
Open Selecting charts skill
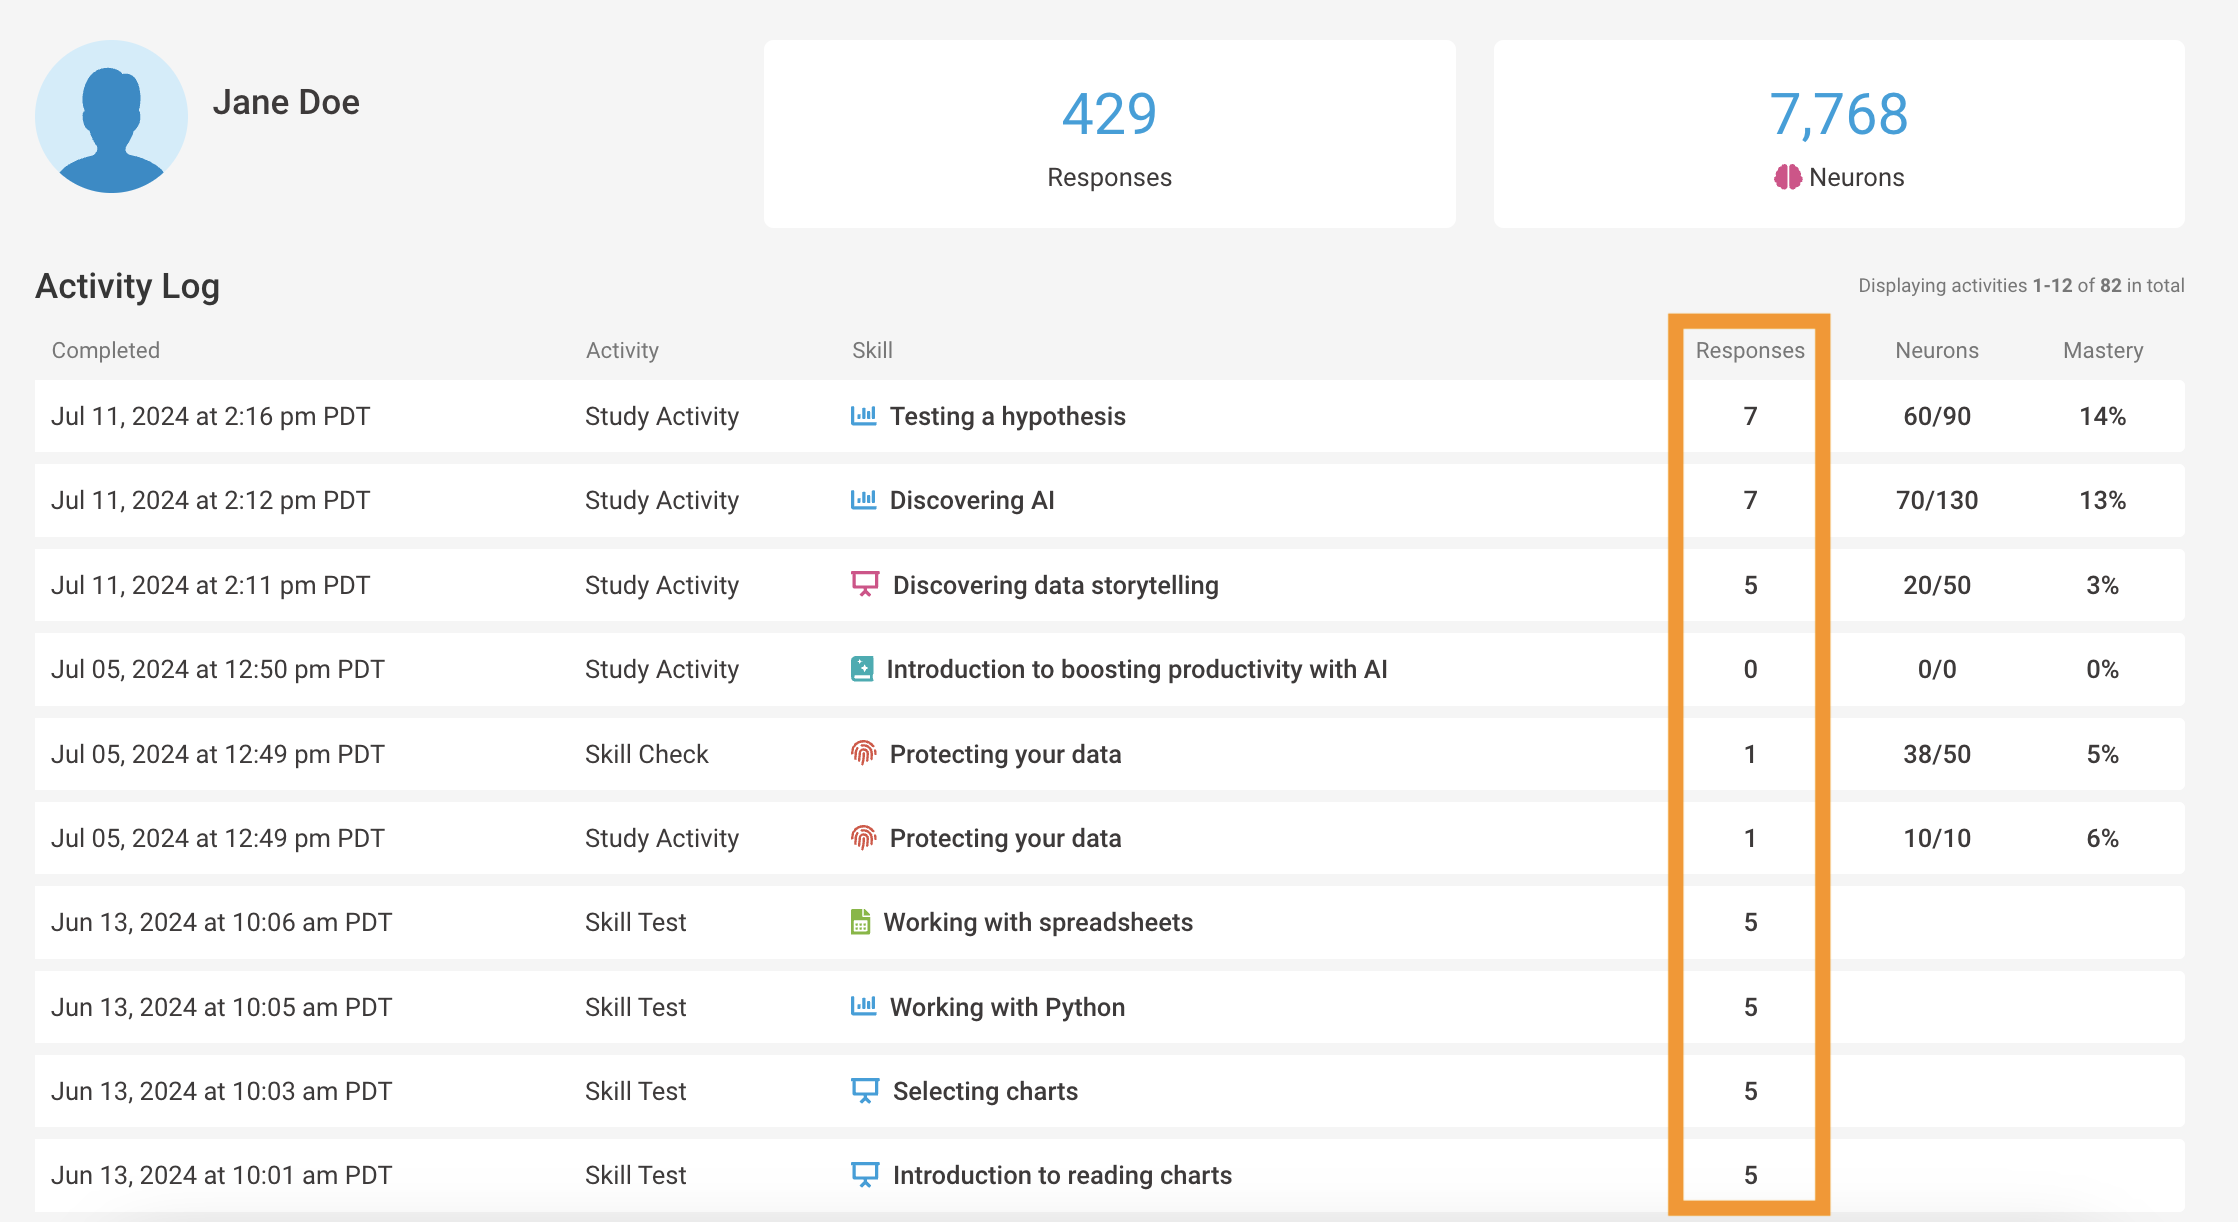pos(985,1091)
